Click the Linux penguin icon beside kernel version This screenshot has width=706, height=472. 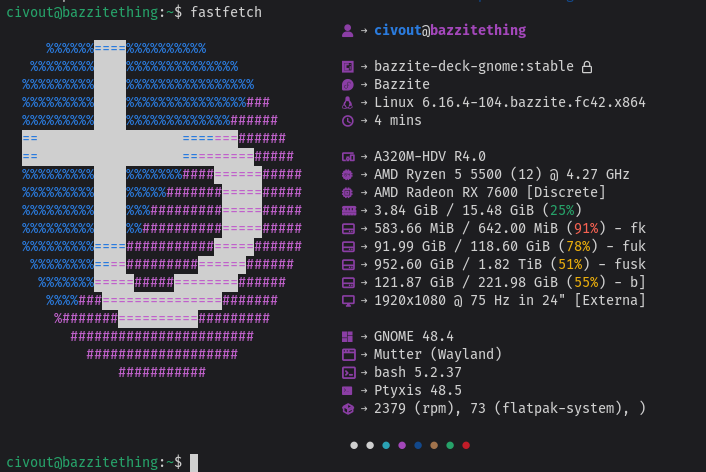pyautogui.click(x=348, y=103)
